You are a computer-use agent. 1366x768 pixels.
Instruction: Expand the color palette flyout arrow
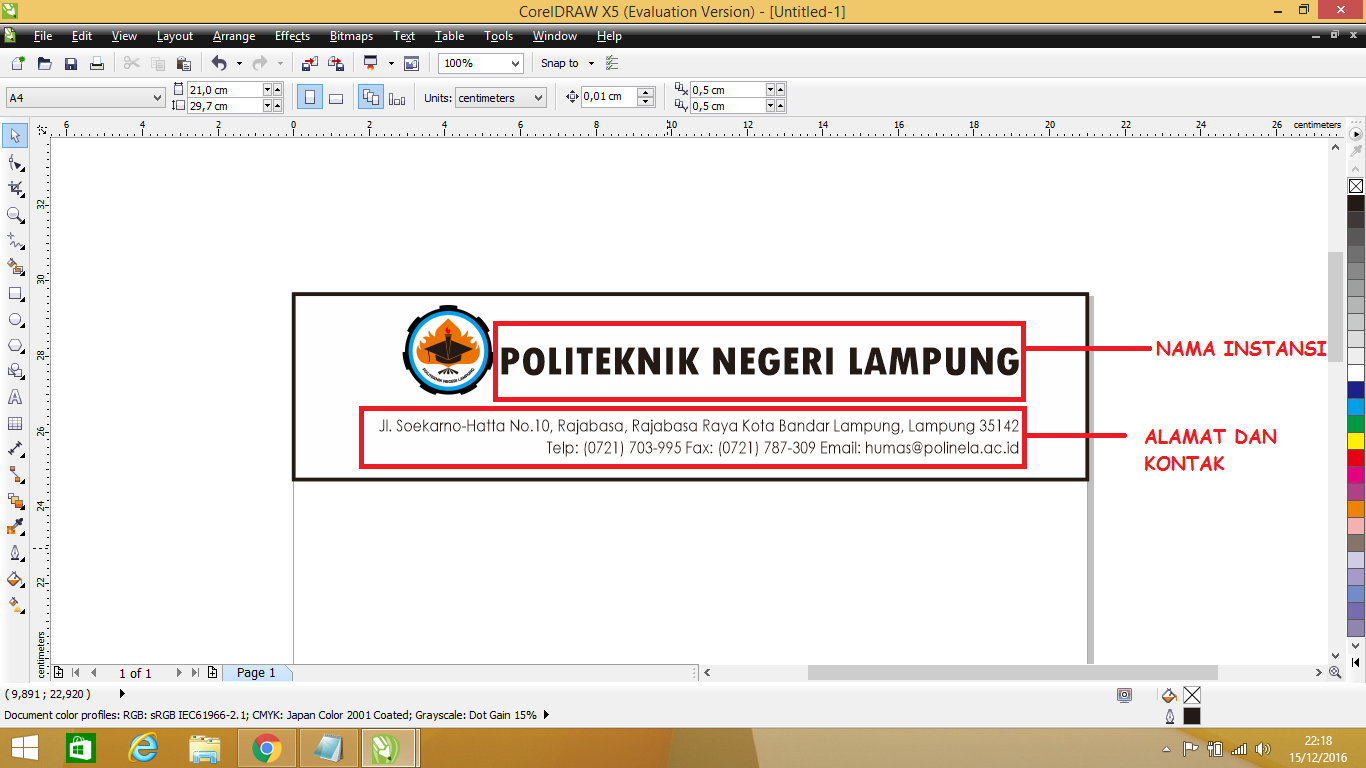tap(1356, 133)
